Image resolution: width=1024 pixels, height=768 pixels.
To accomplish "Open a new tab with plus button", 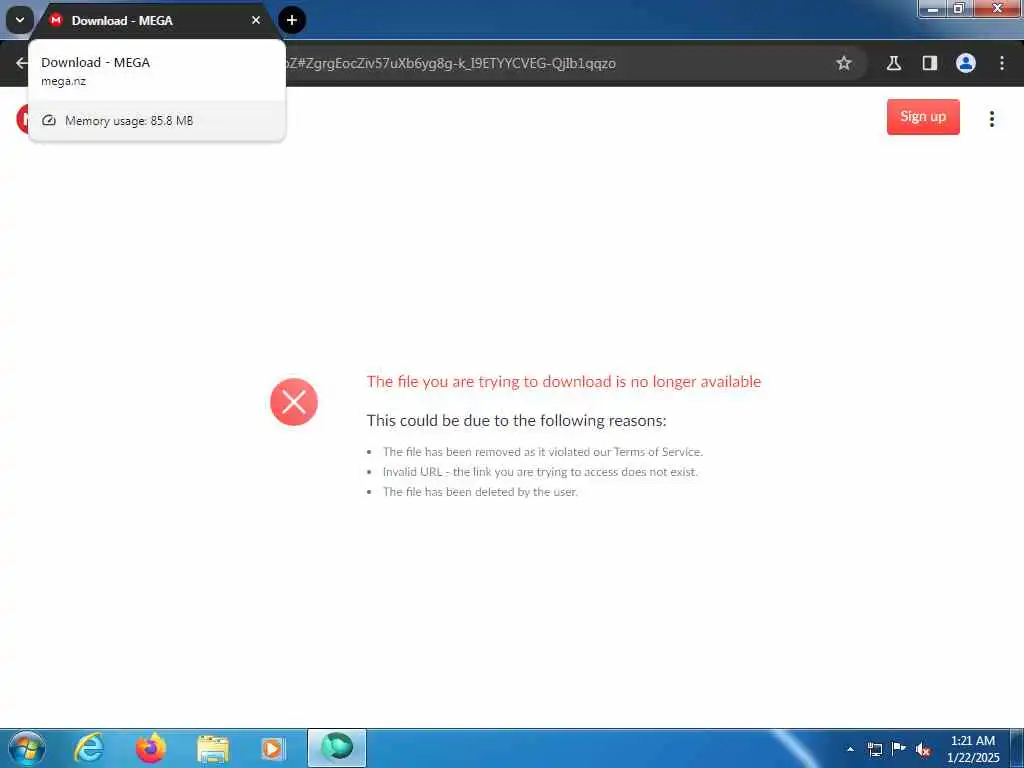I will coord(292,20).
